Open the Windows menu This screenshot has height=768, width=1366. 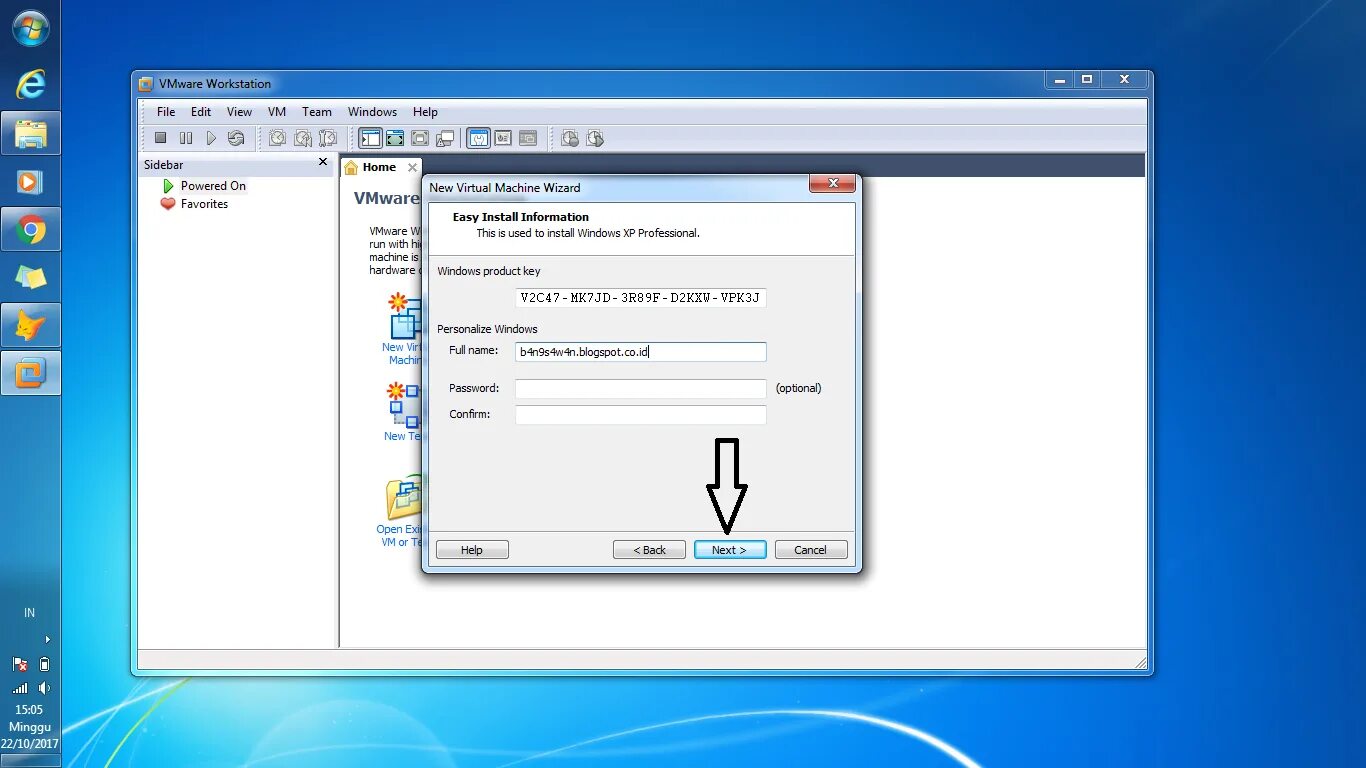point(372,112)
